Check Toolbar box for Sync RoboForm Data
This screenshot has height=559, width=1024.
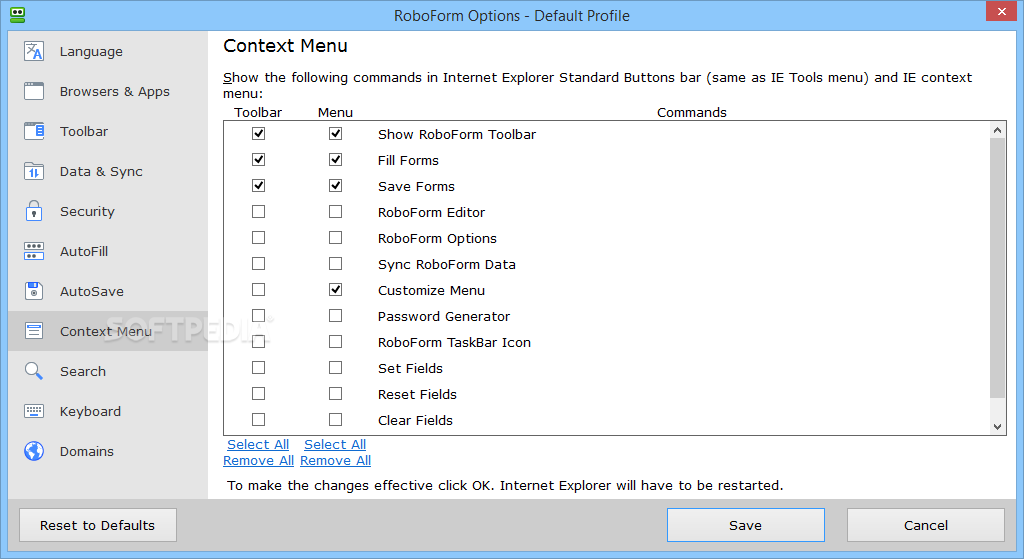[259, 263]
